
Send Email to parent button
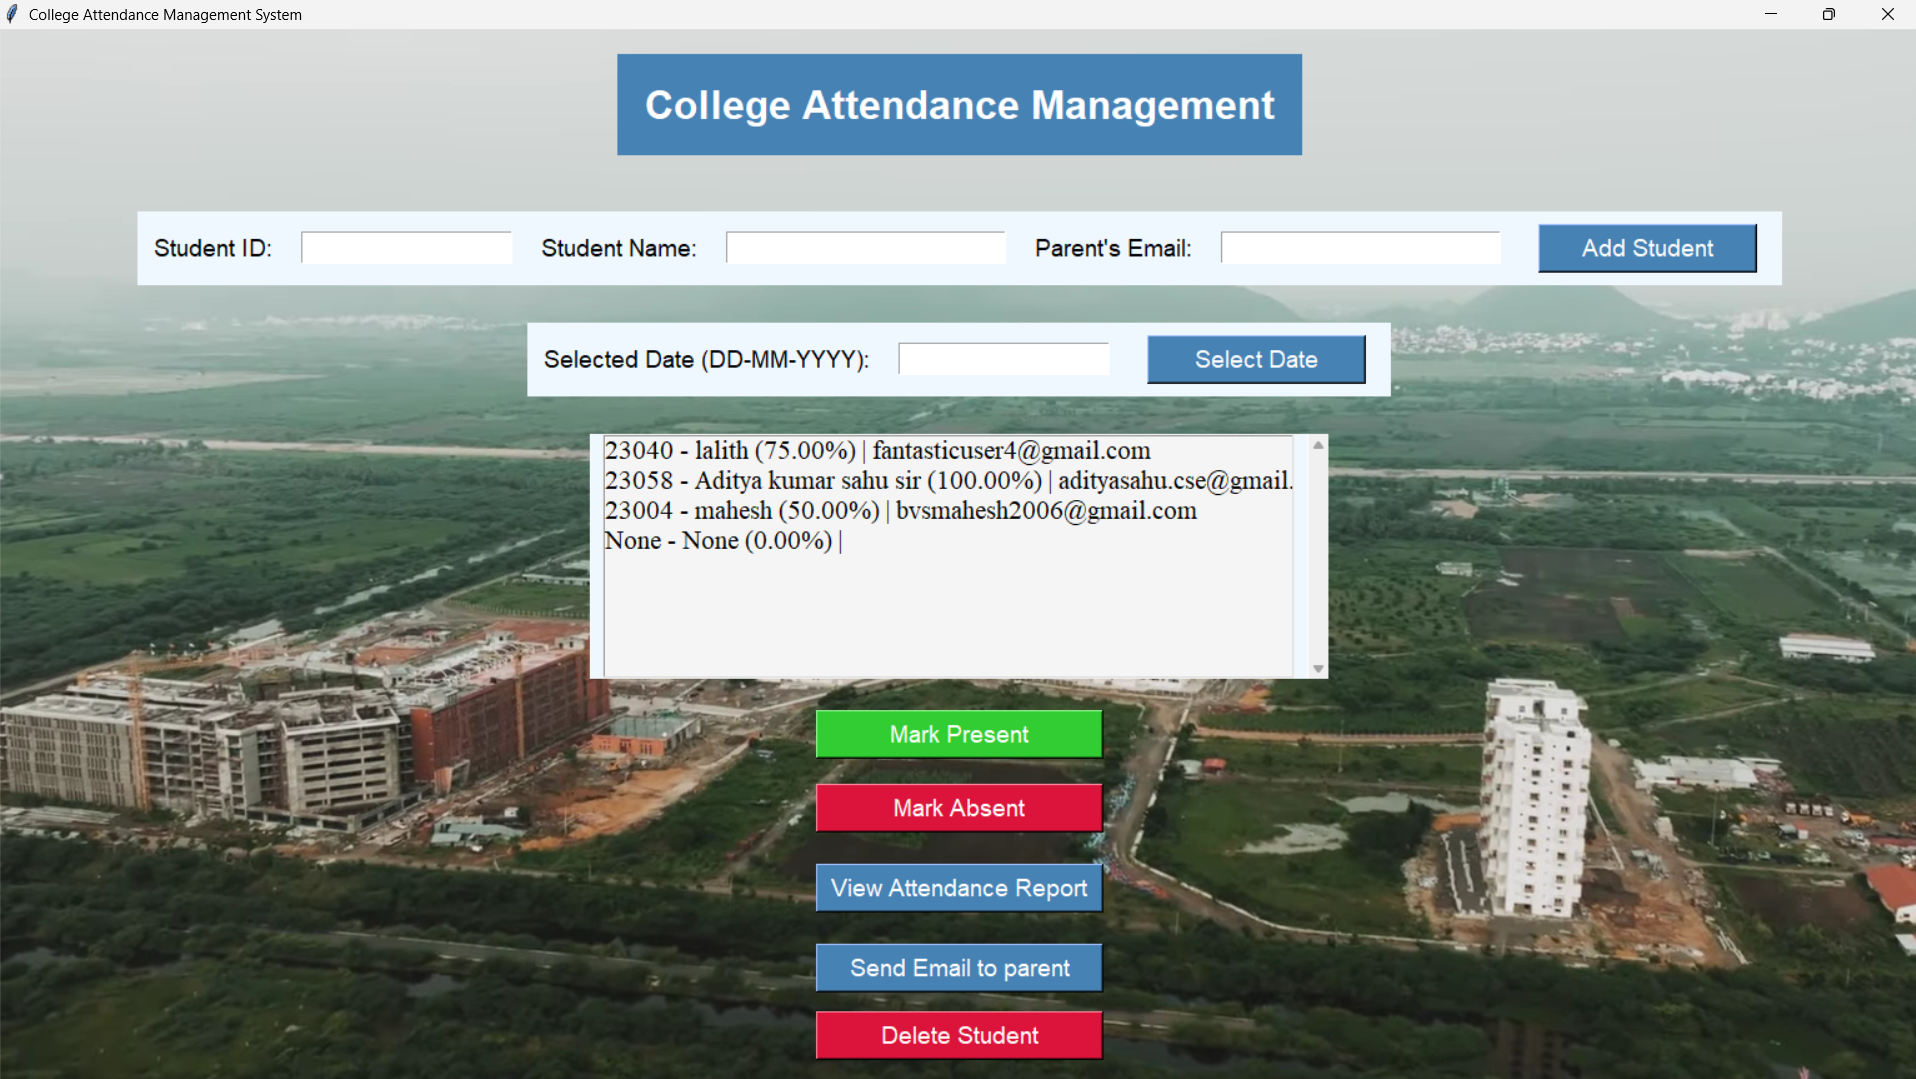tap(959, 968)
